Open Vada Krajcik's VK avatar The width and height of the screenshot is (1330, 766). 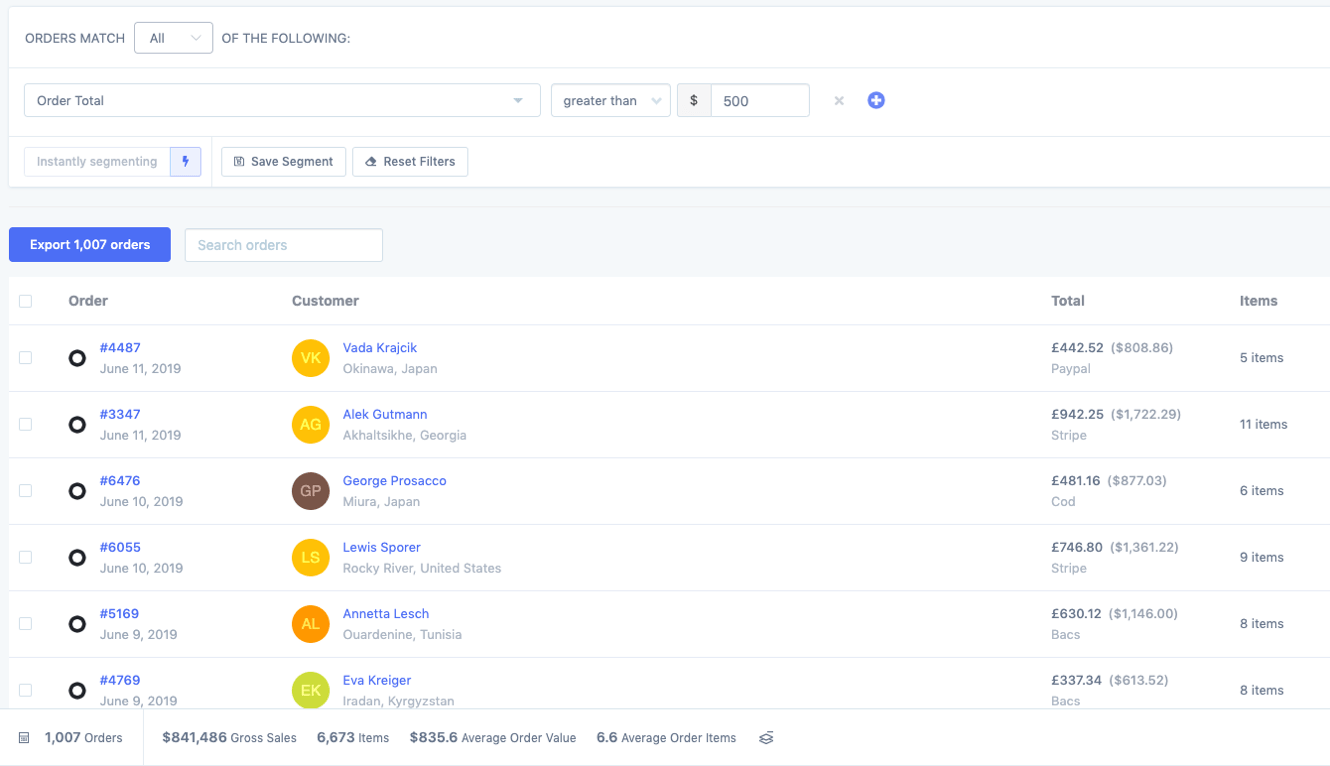coord(310,357)
